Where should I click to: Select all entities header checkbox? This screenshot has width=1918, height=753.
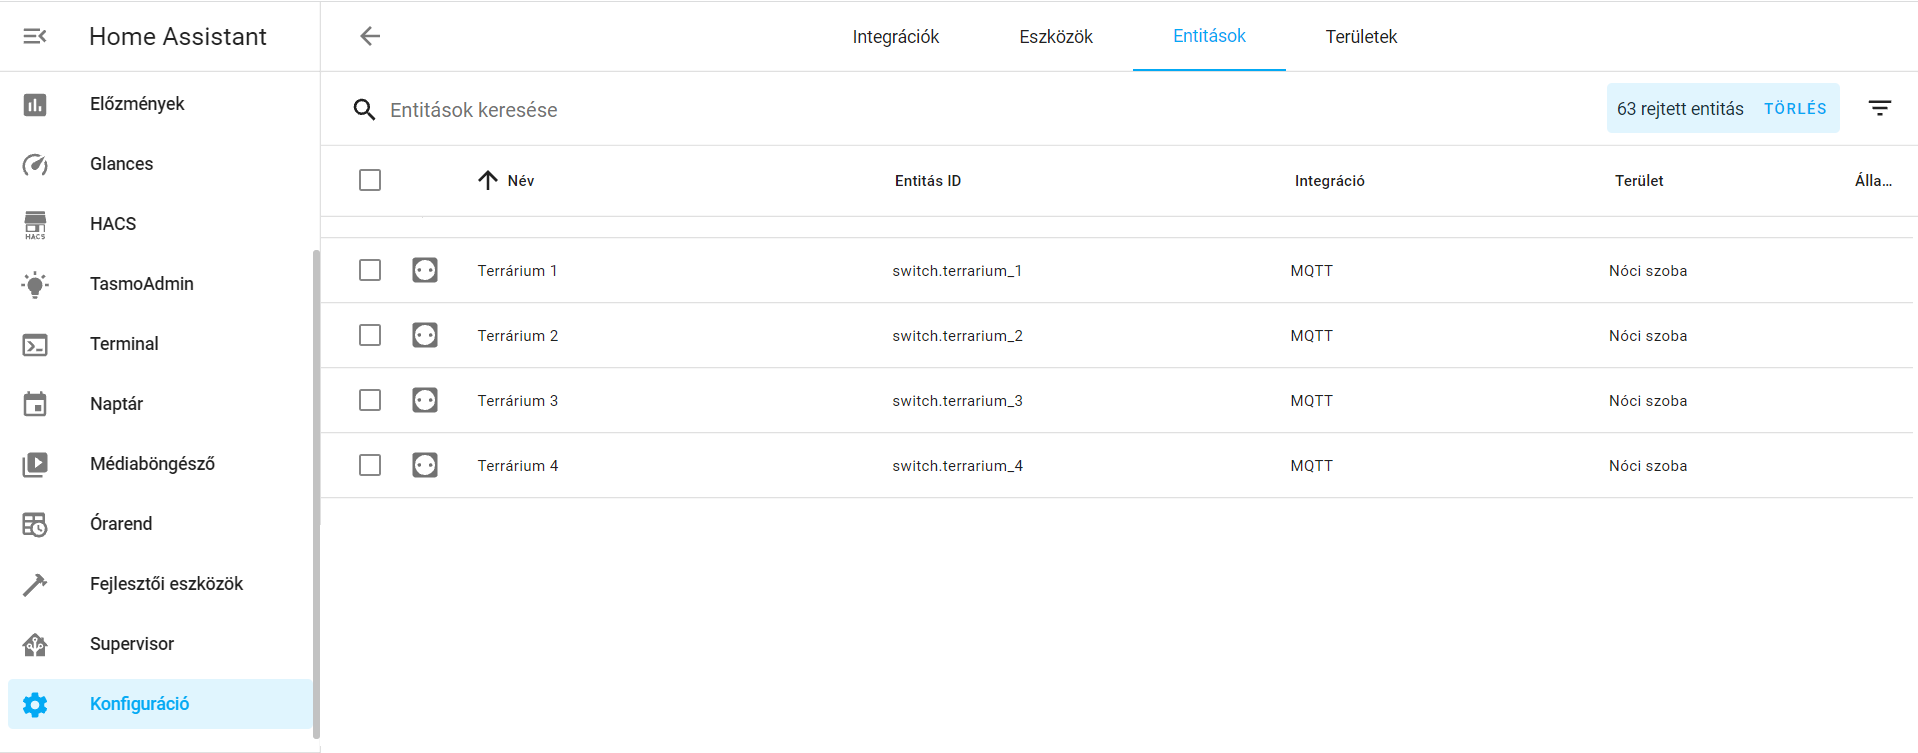370,180
